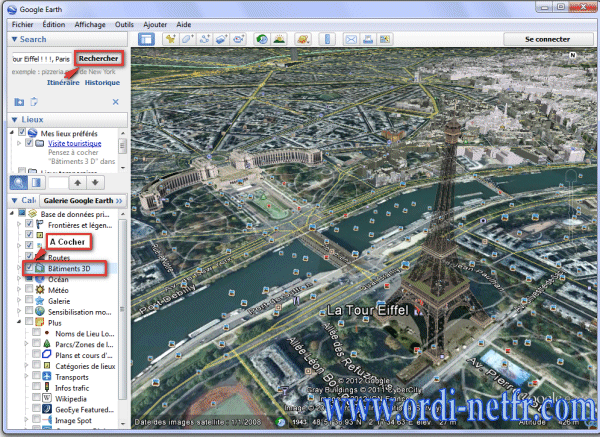The width and height of the screenshot is (600, 437).
Task: Collapse the Lieux panel triangle
Action: 14,120
